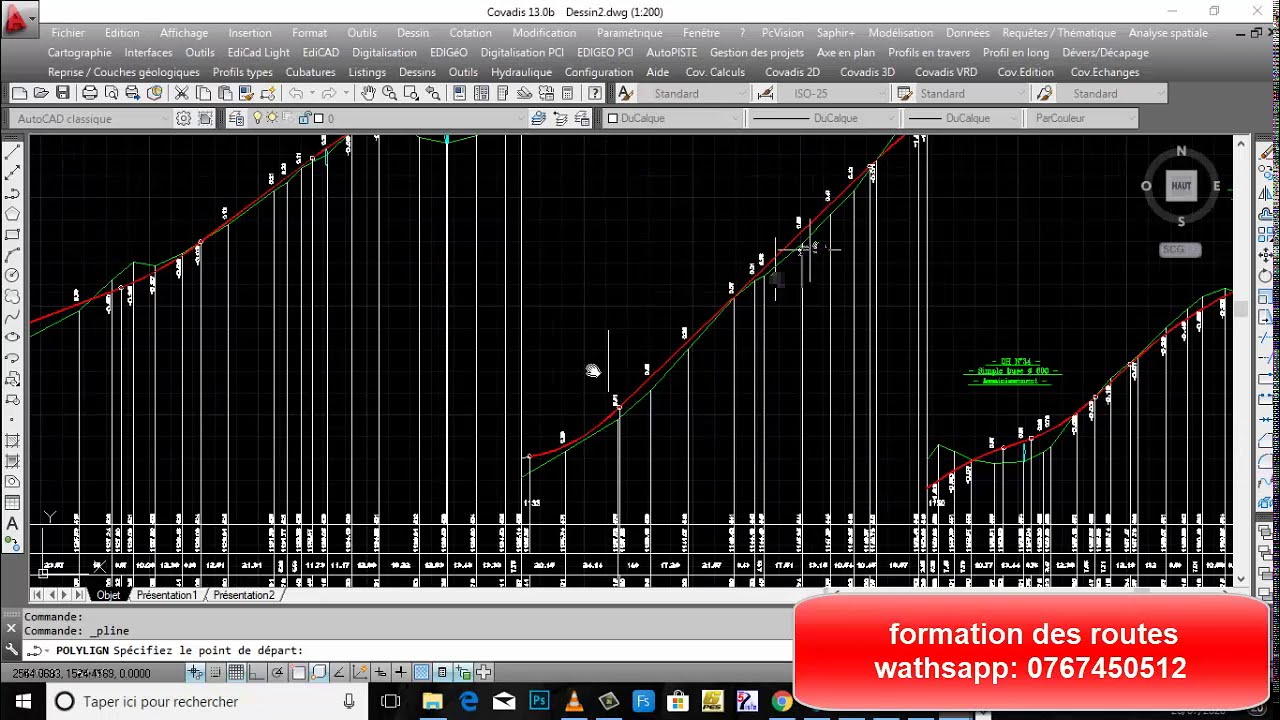Close the command line window
This screenshot has height=720, width=1280.
pyautogui.click(x=11, y=628)
